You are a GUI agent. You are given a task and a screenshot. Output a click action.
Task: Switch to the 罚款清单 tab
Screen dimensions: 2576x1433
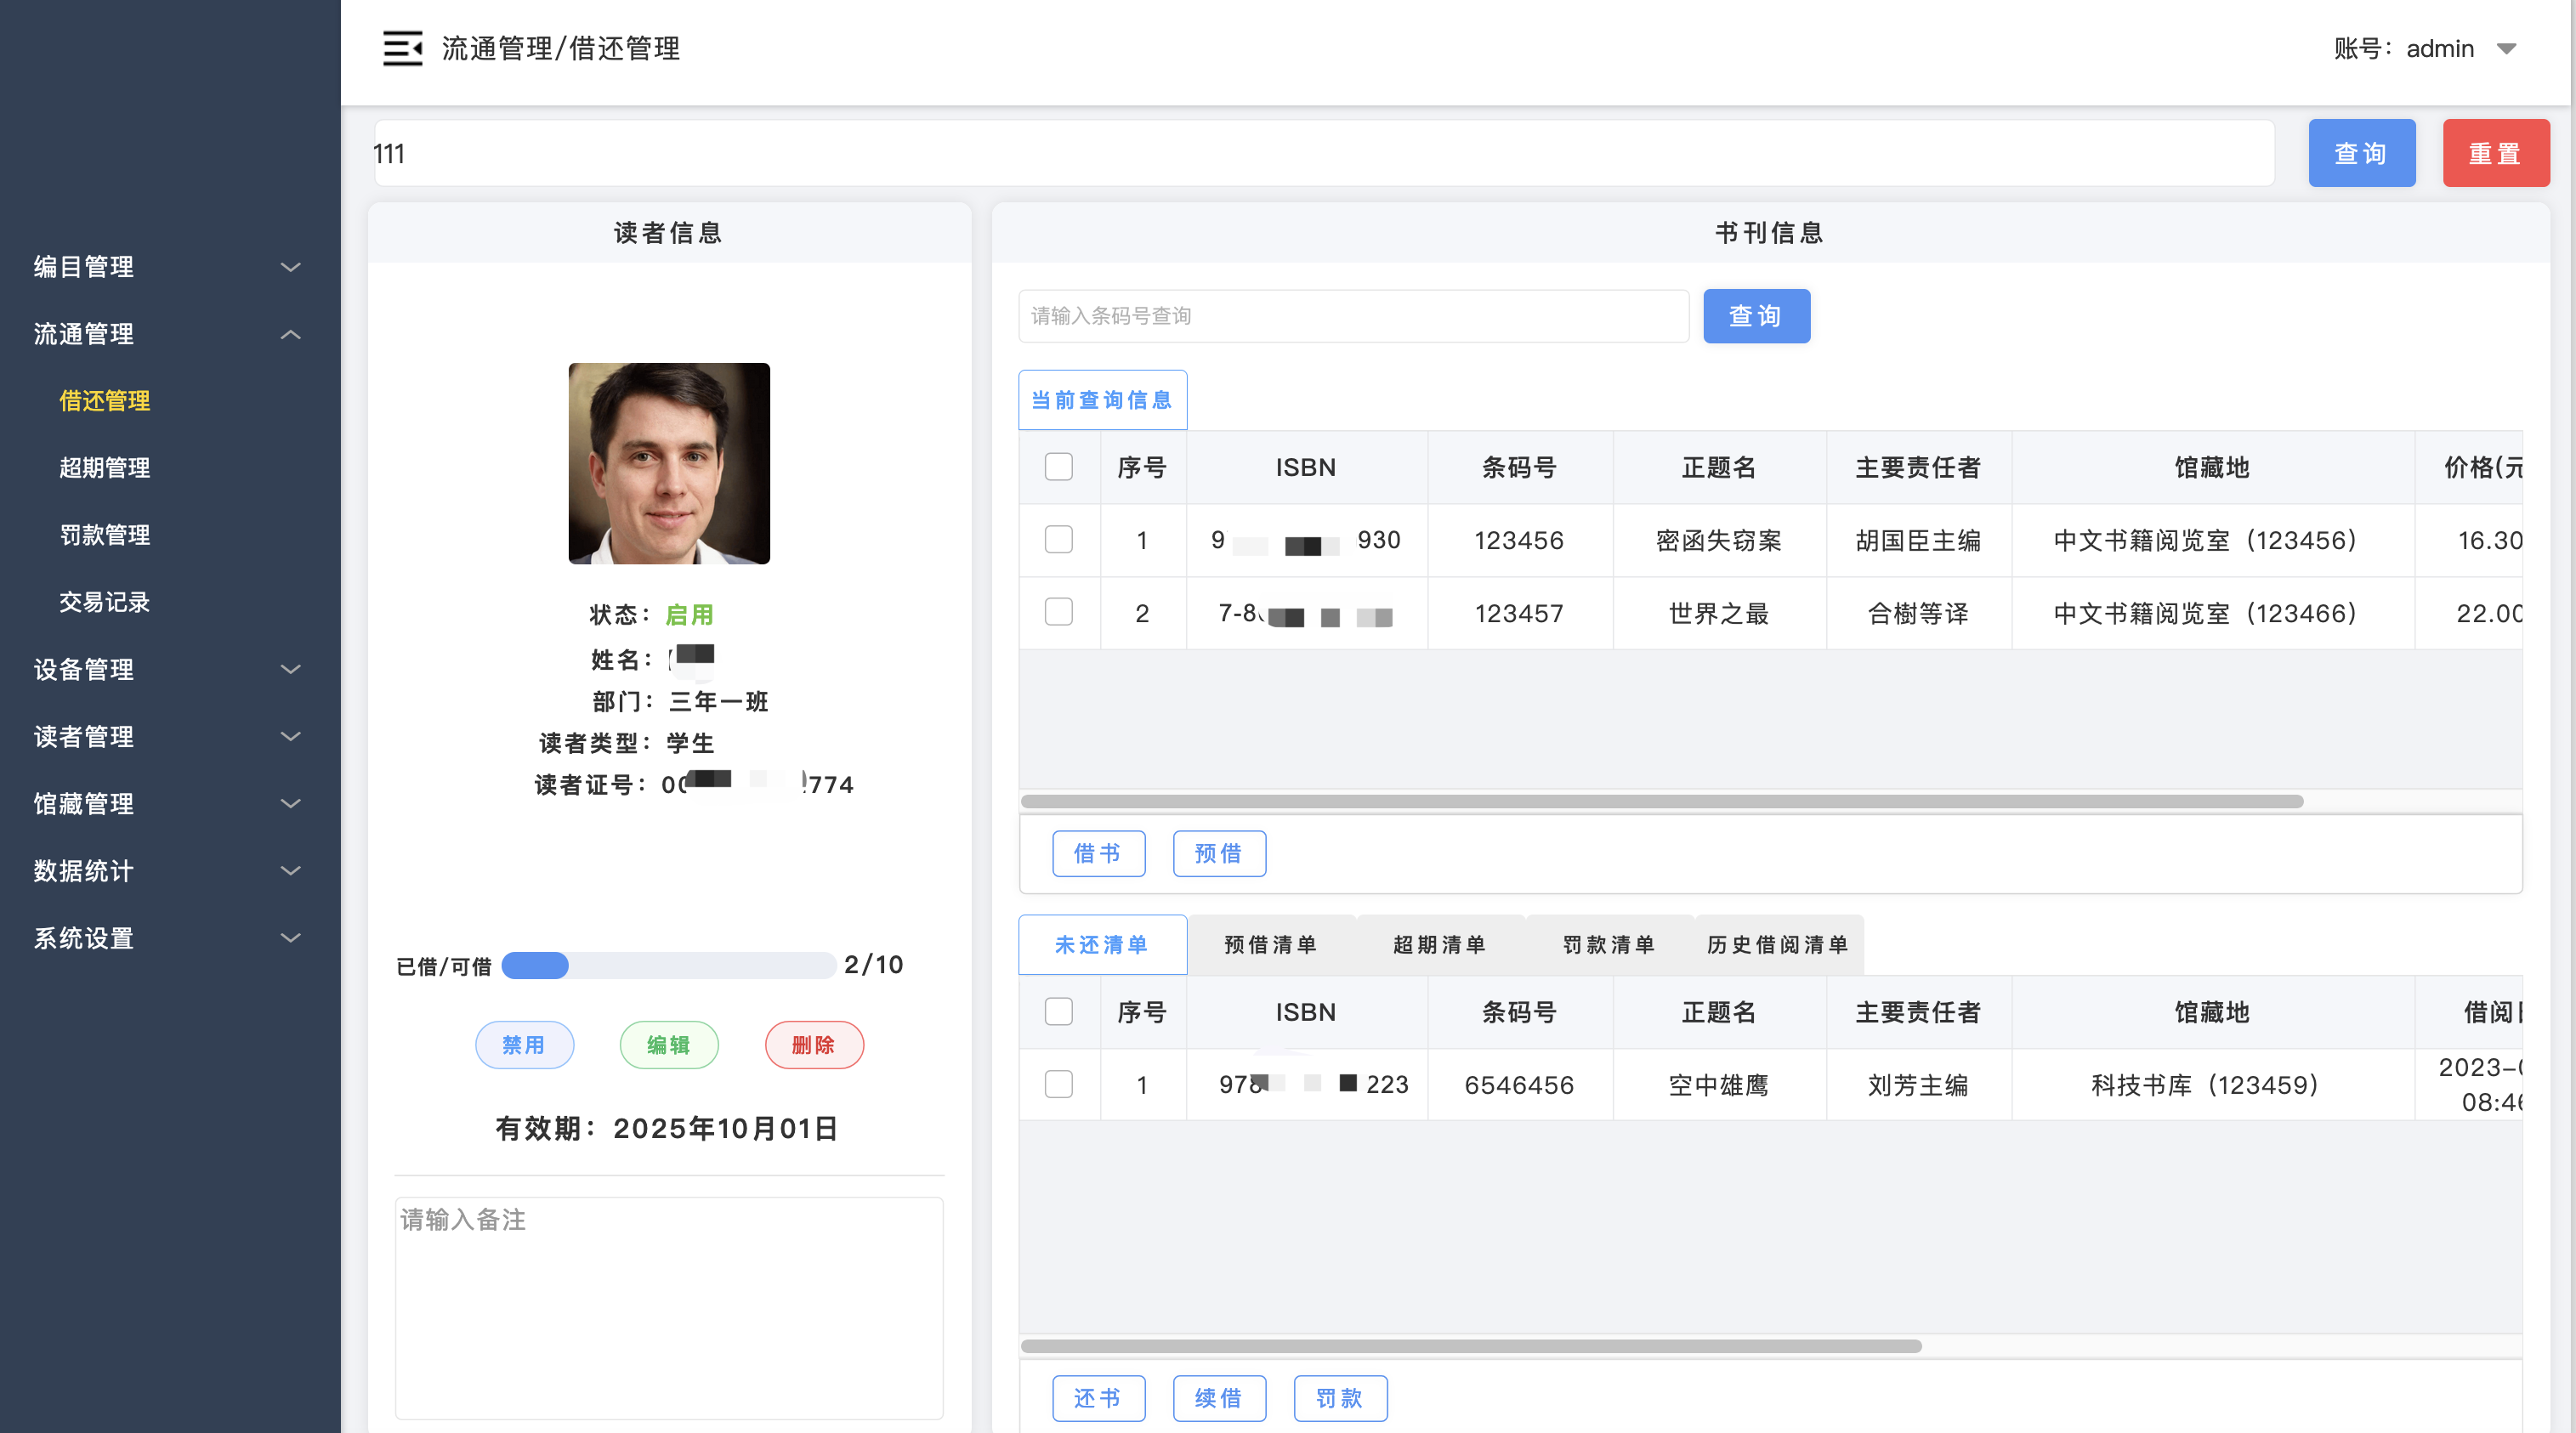coord(1609,945)
